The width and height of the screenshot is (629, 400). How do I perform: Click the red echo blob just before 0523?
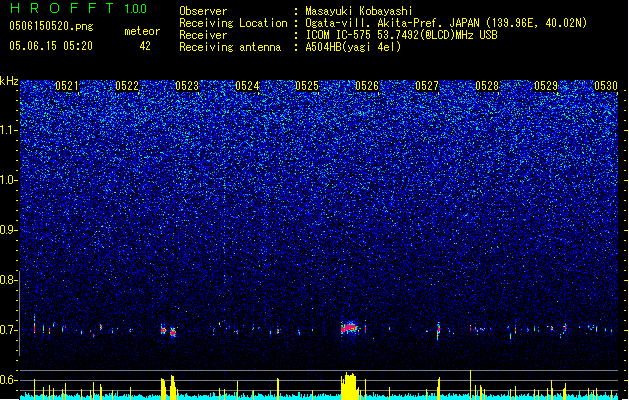pos(173,332)
